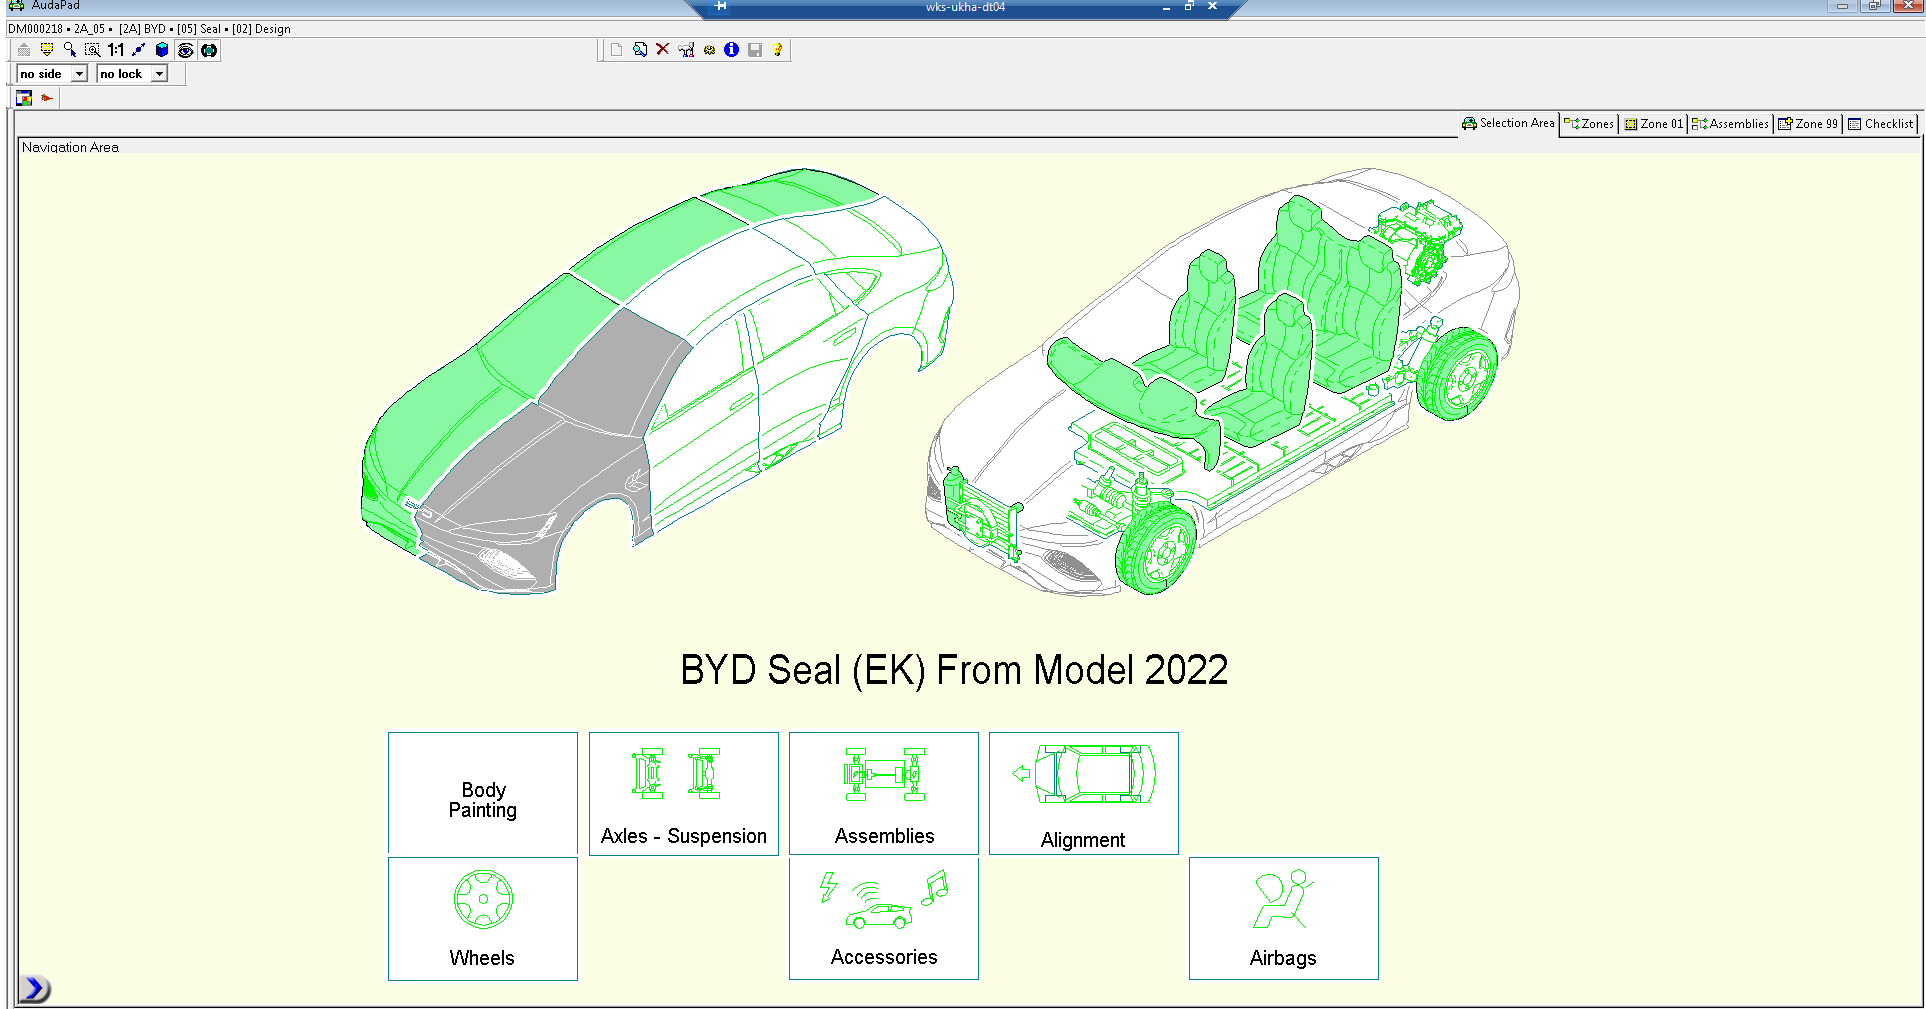Click the blue 3D cube icon
Image resolution: width=1926 pixels, height=1009 pixels.
click(x=162, y=50)
